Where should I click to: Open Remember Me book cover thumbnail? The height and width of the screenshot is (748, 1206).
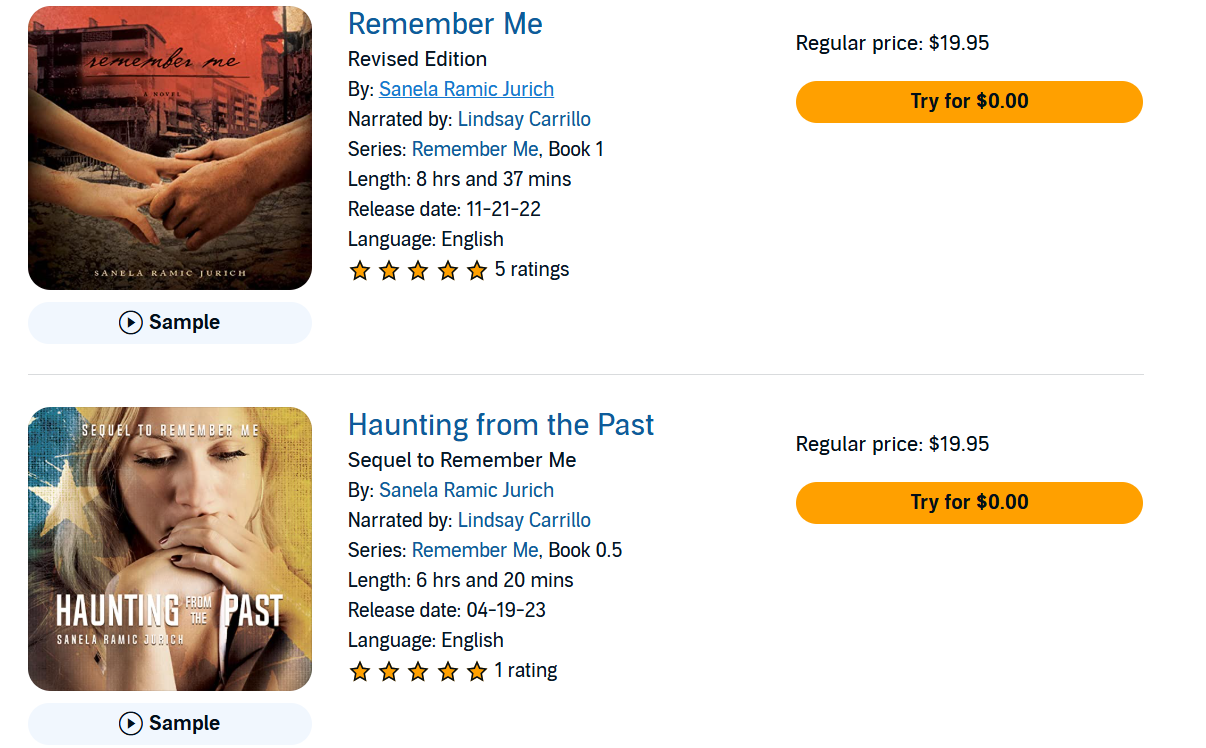coord(170,148)
